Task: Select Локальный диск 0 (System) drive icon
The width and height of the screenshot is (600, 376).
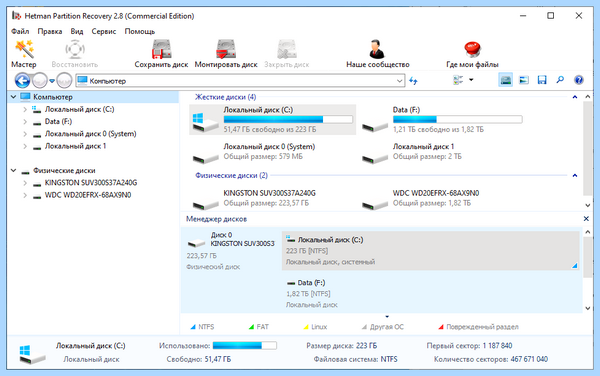Action: tap(205, 157)
